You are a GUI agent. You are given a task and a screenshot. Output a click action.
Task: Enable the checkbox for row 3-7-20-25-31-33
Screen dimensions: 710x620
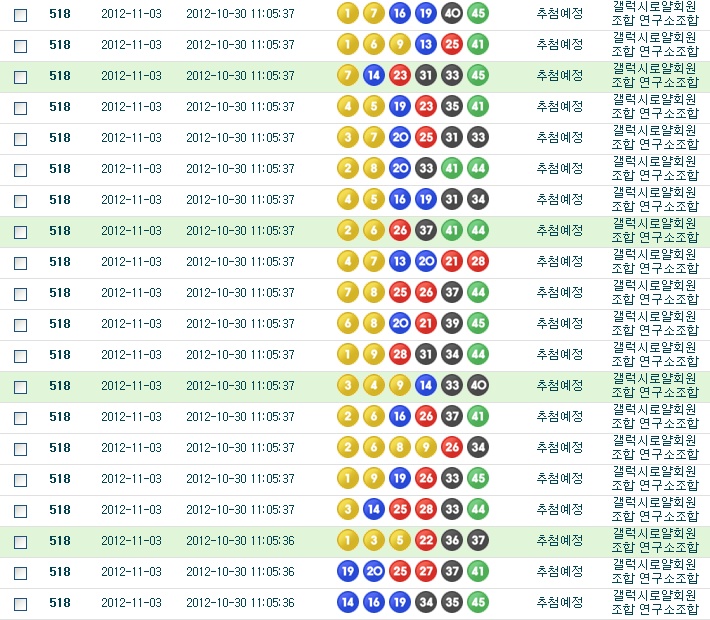(x=20, y=138)
